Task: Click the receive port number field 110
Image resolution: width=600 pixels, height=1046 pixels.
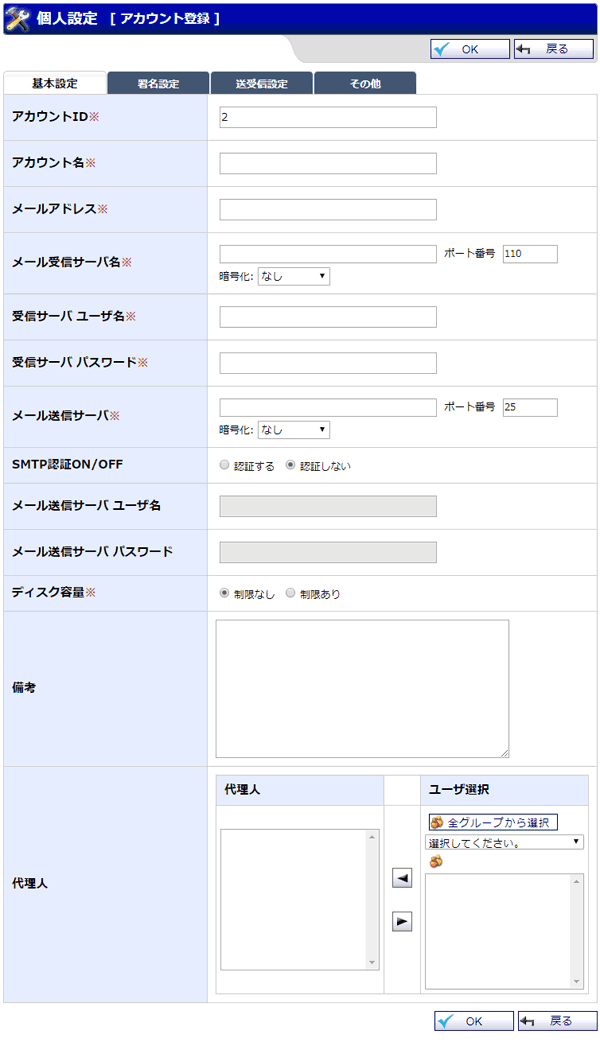Action: pyautogui.click(x=530, y=254)
